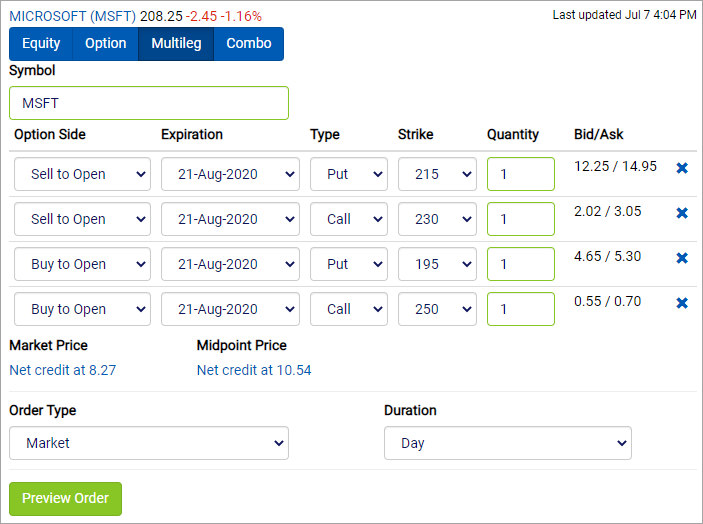Switch to the Equity tab

(x=41, y=43)
